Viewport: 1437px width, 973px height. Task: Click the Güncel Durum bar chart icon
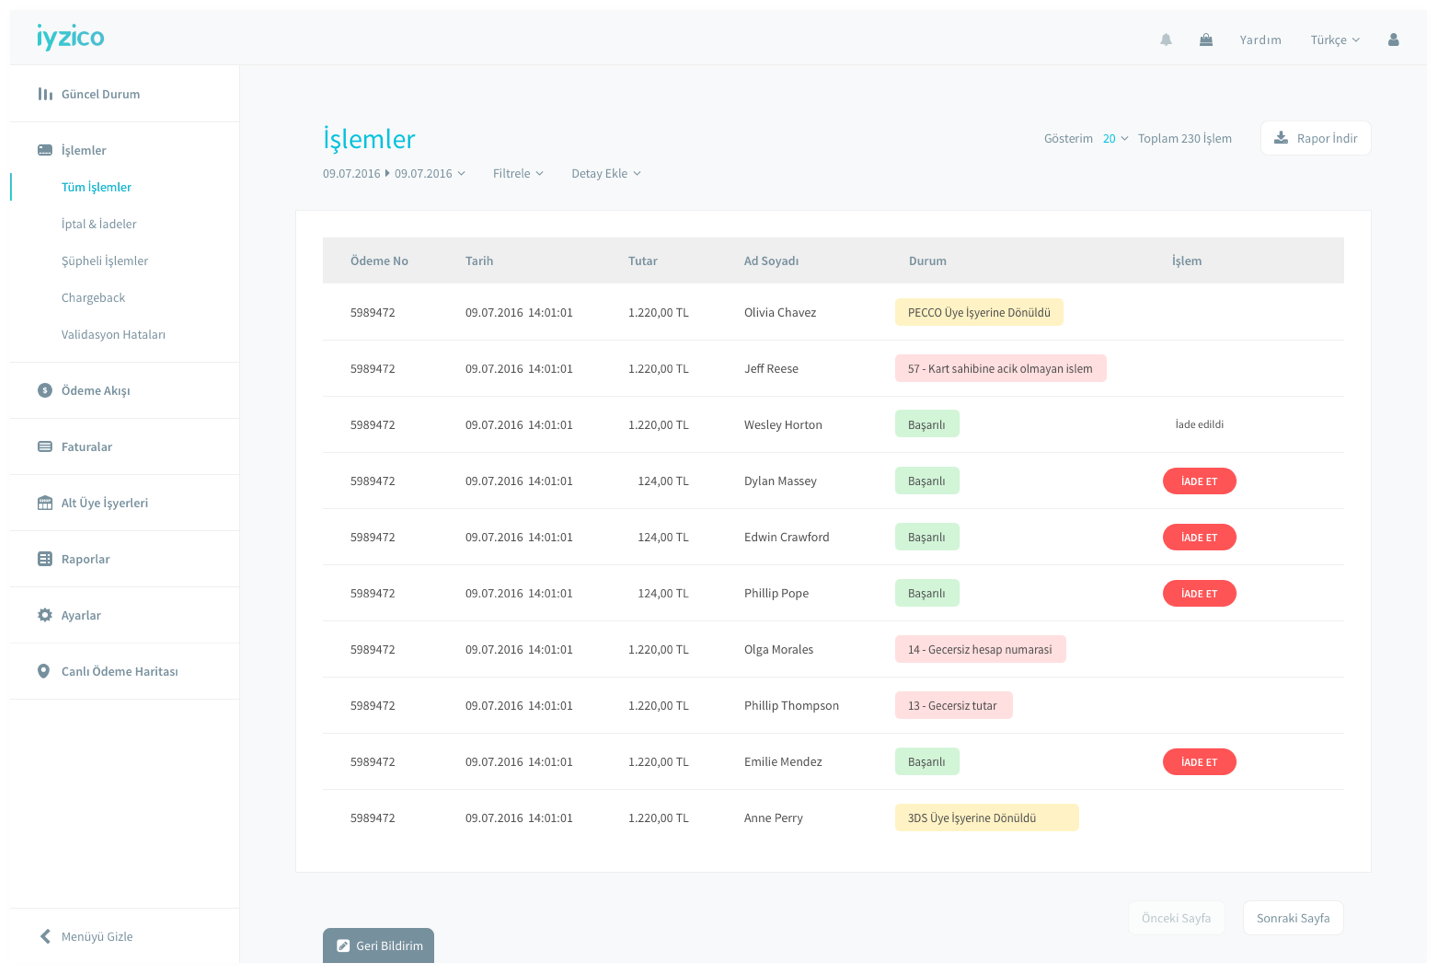pyautogui.click(x=45, y=94)
